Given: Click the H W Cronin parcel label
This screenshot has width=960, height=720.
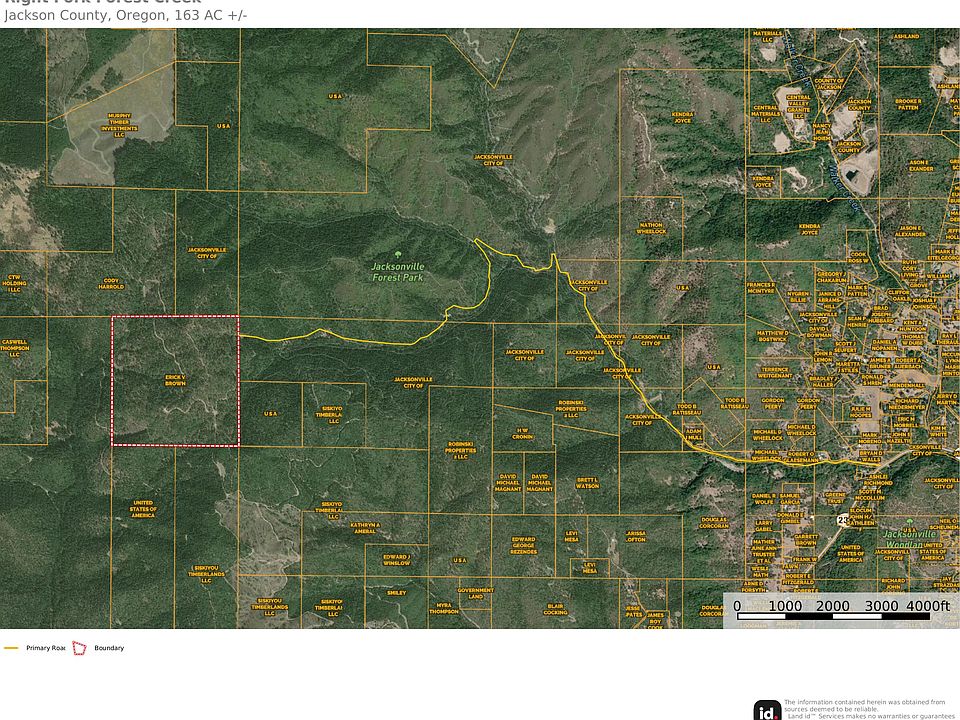Looking at the screenshot, I should pos(522,433).
